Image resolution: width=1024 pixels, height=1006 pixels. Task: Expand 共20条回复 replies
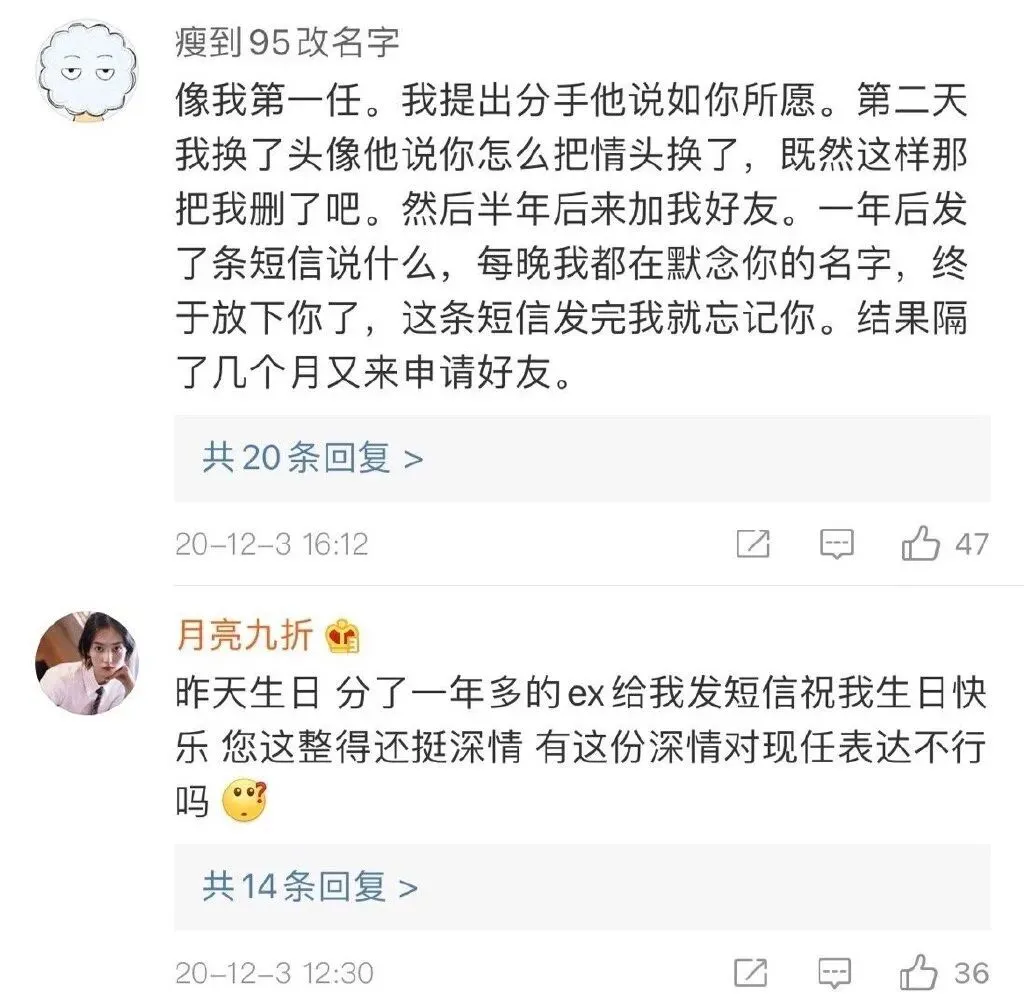pyautogui.click(x=583, y=458)
